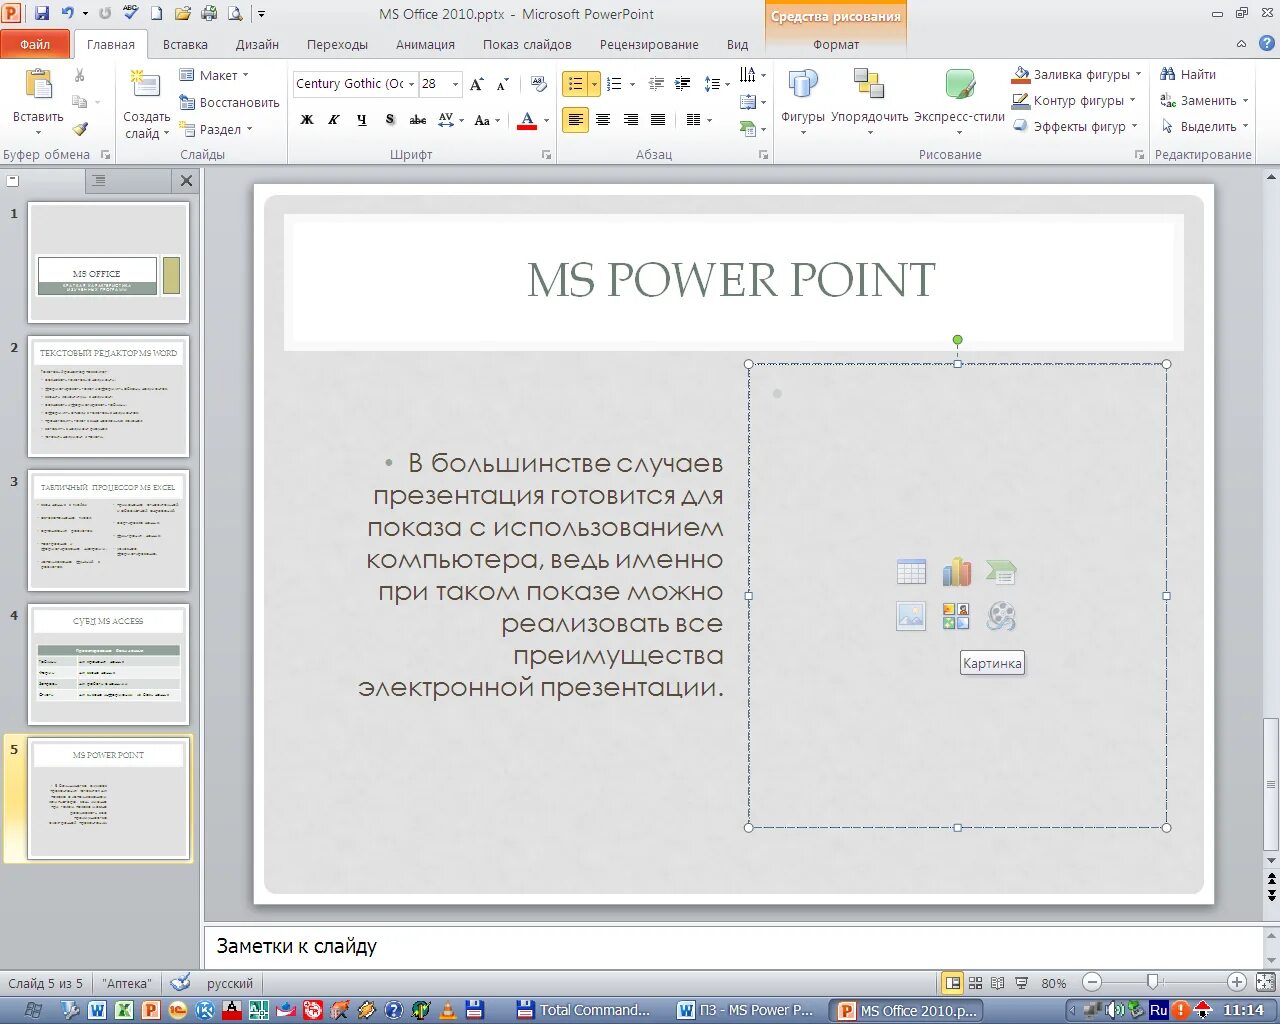
Task: Click in the Заметки к слайду notes field
Action: click(734, 946)
